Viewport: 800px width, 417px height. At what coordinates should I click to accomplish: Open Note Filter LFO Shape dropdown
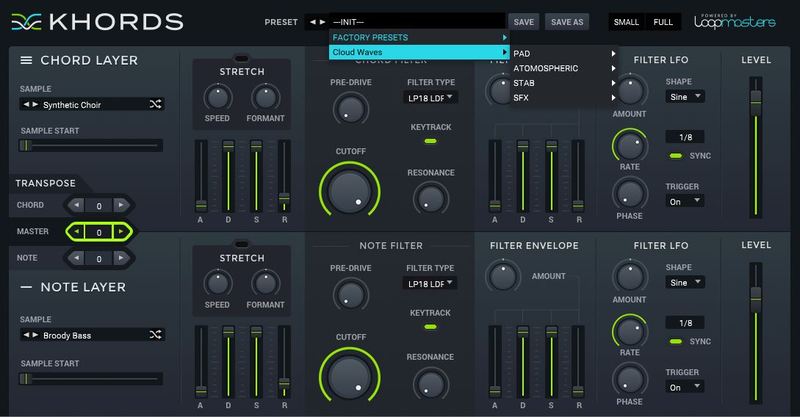click(685, 282)
